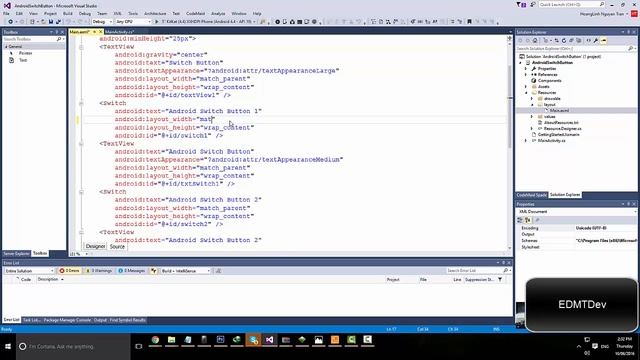
Task: Select AboutResources.txt in Solution Explorer
Action: (x=561, y=122)
